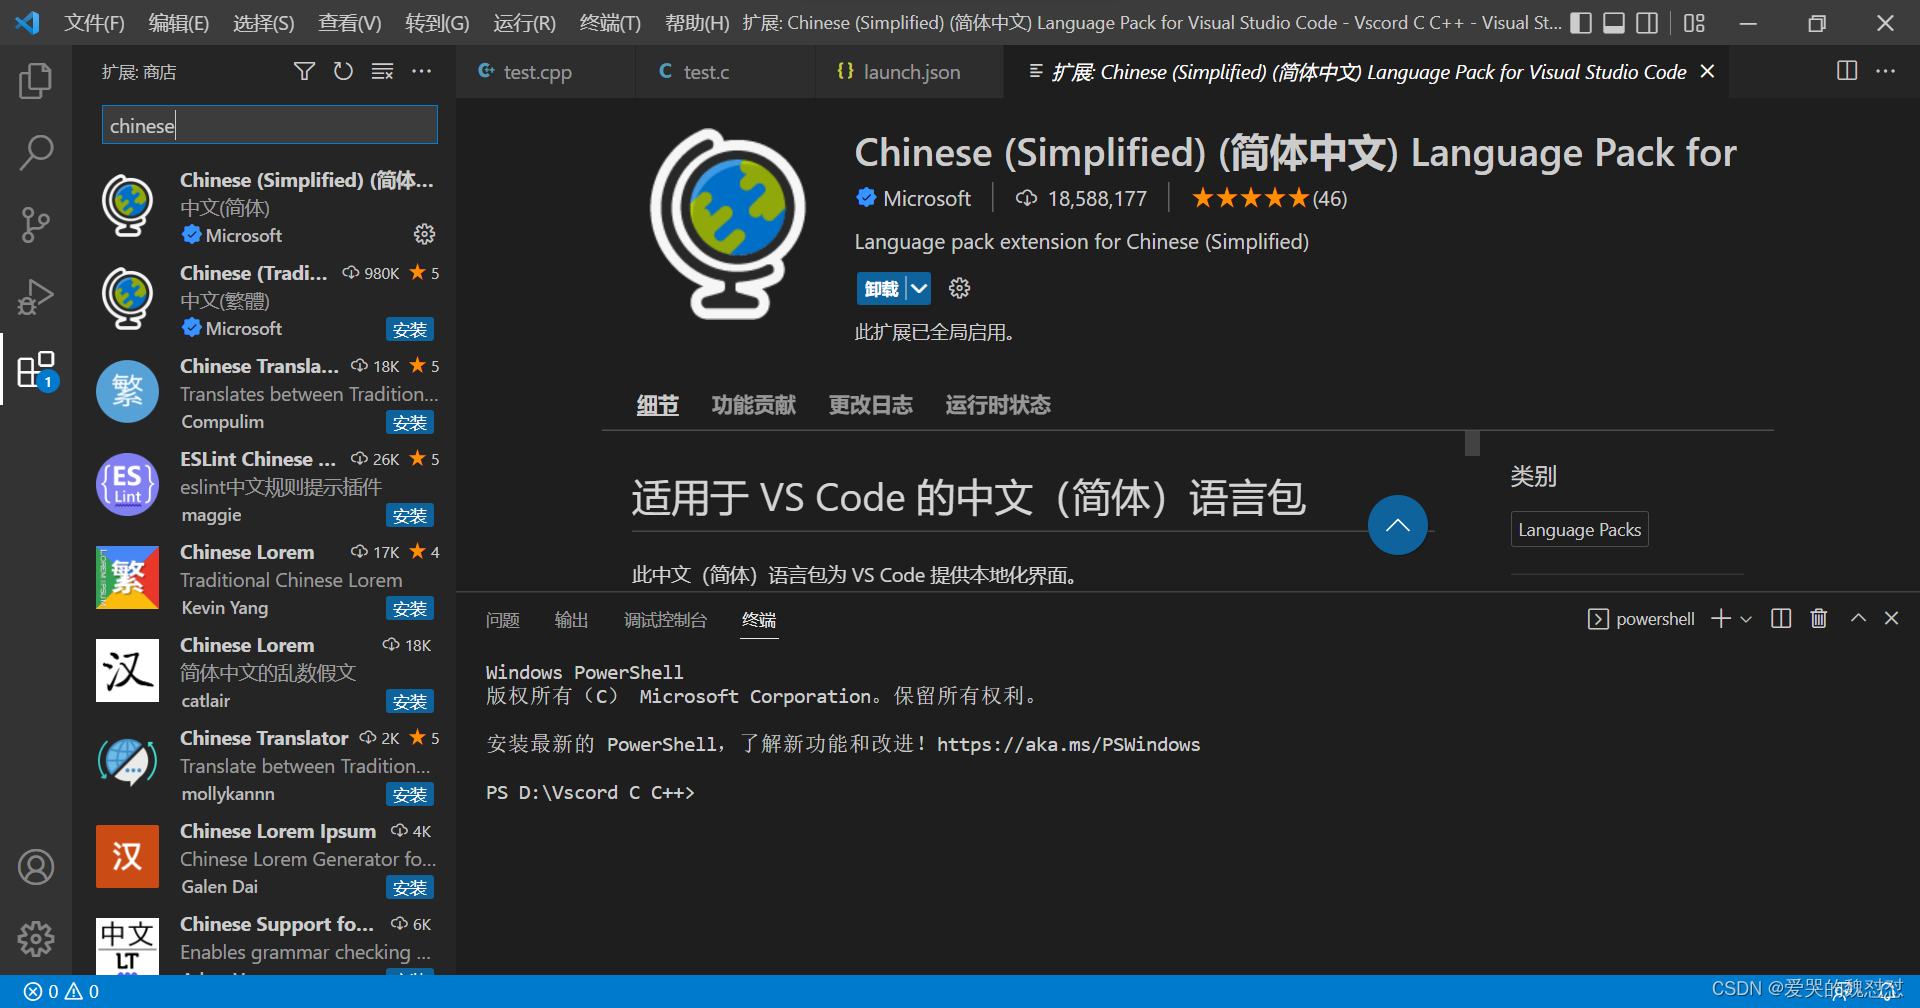Install Chinese Translation by Compulim

click(x=410, y=422)
